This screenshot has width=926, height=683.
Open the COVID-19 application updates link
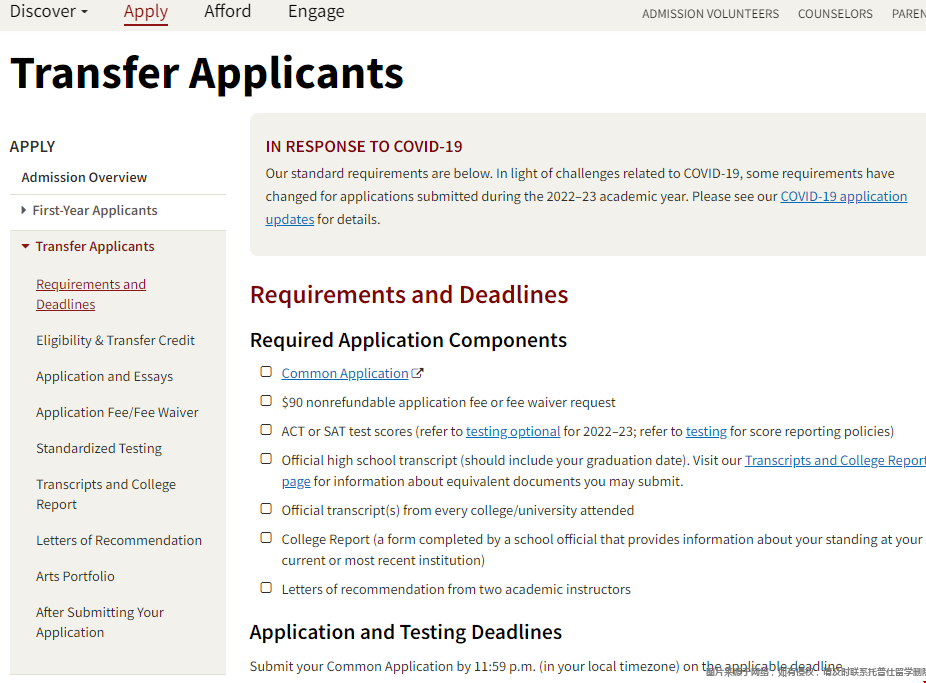coord(843,197)
